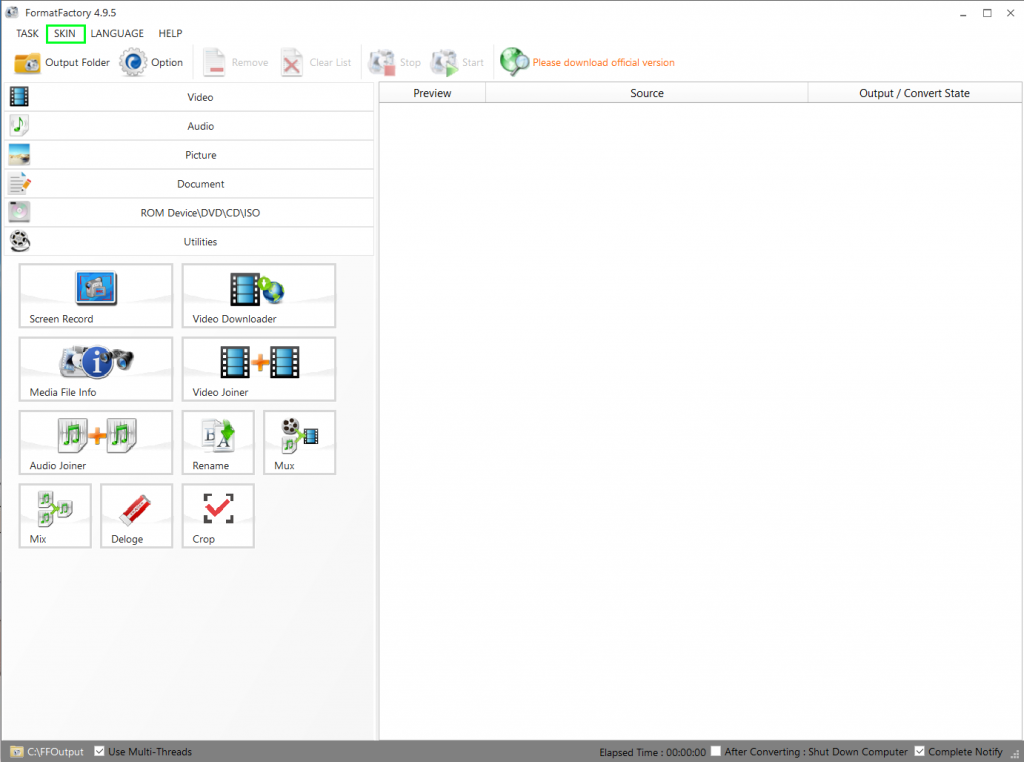This screenshot has height=762, width=1024.
Task: Open the Delogo tool
Action: (136, 516)
